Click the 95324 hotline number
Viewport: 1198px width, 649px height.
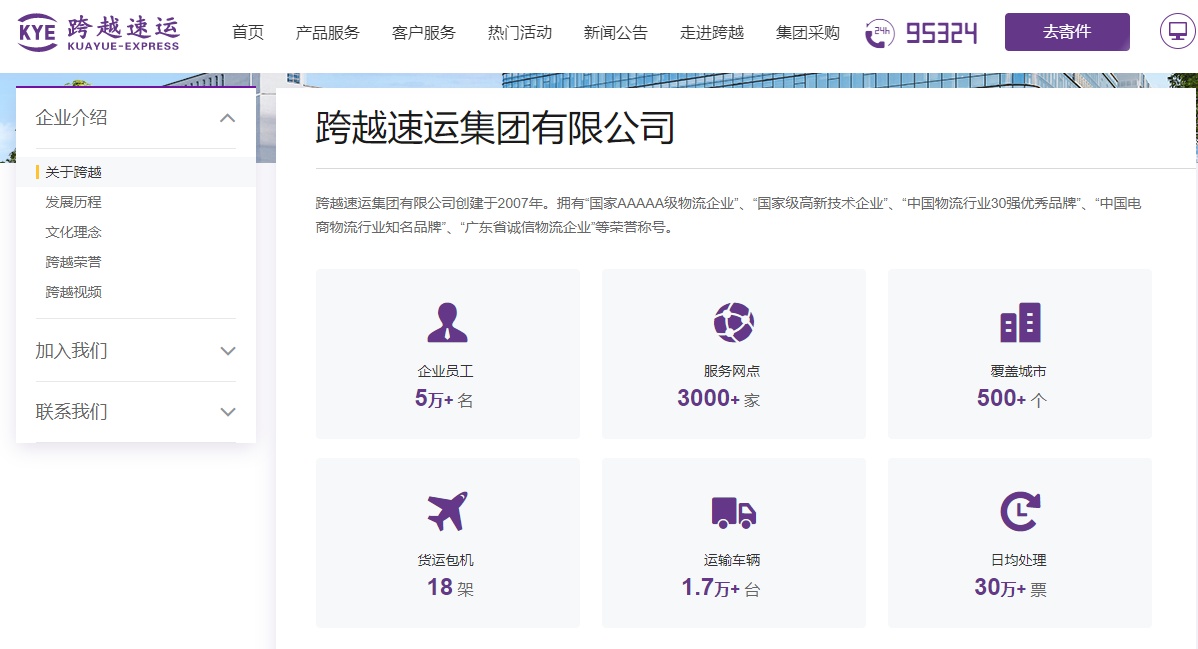point(941,33)
